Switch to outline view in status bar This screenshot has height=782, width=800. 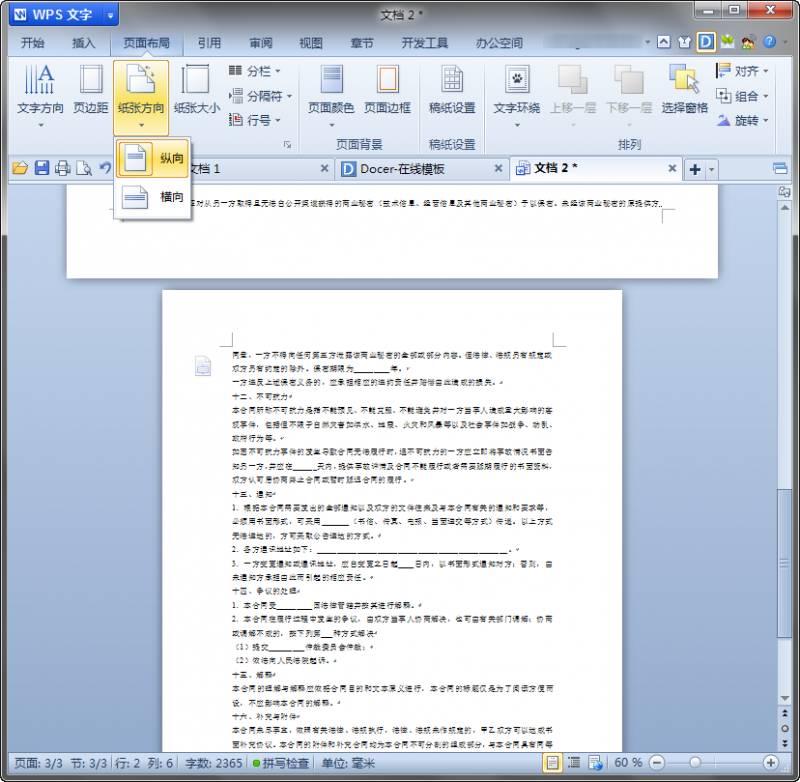(x=572, y=763)
